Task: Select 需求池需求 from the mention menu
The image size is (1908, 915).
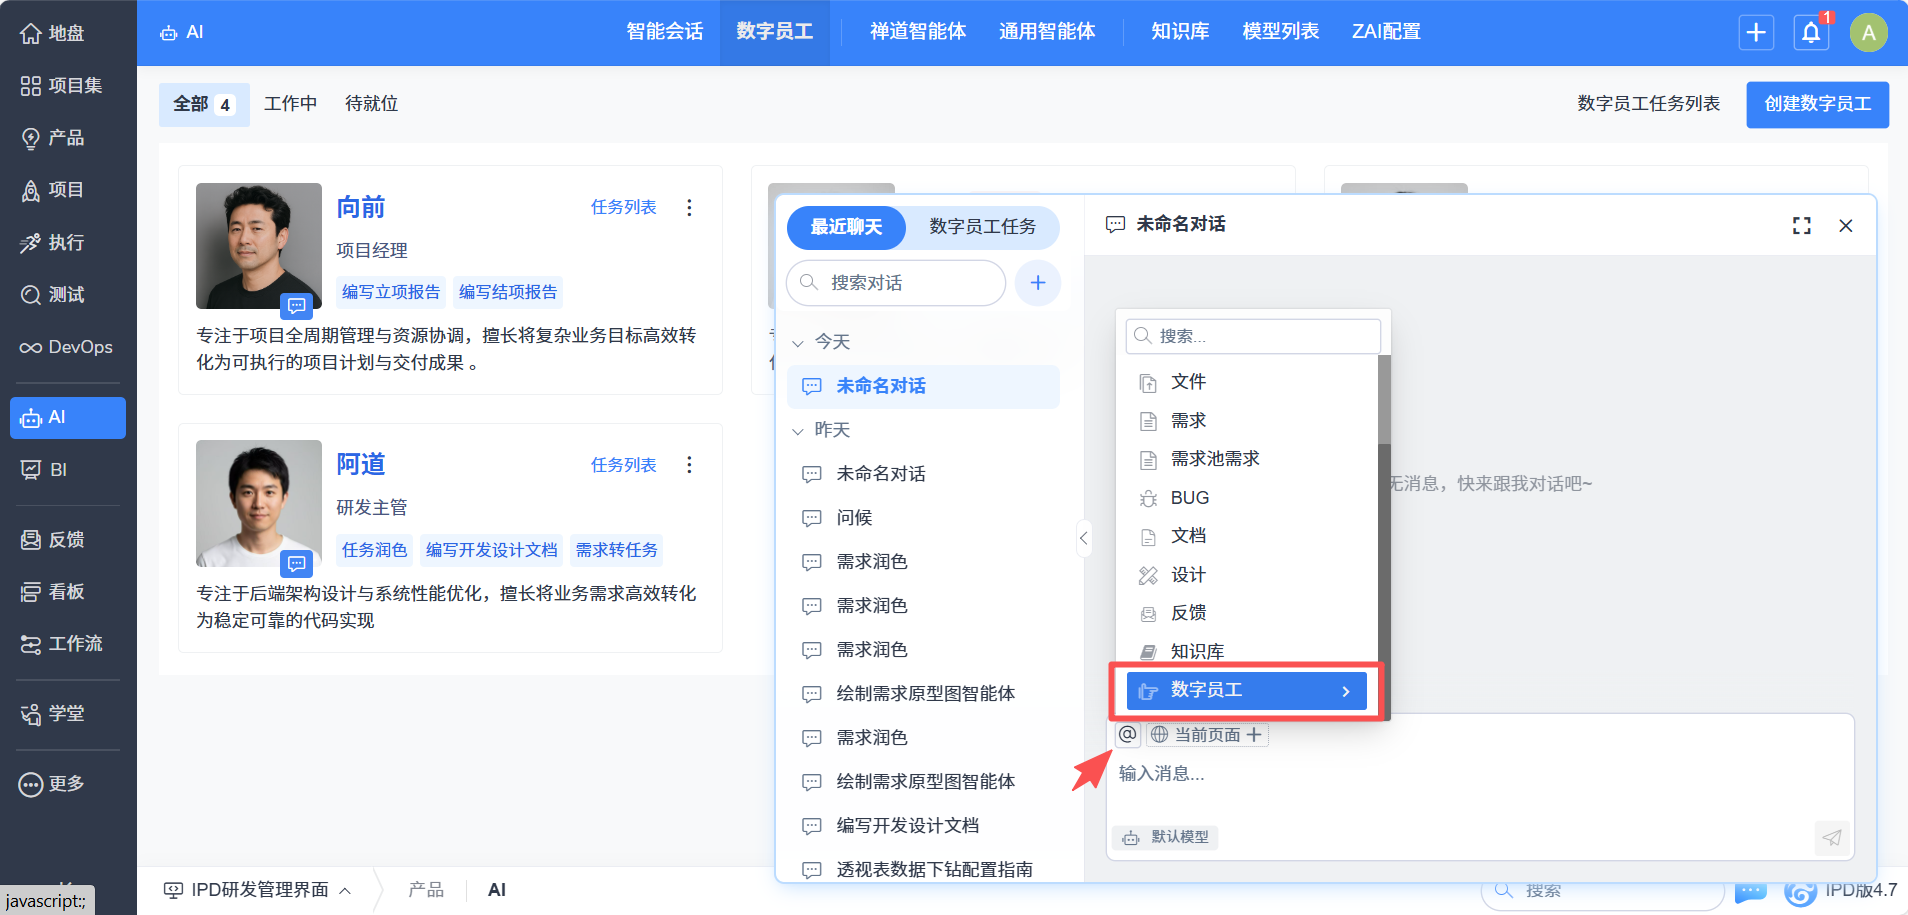Action: [x=1247, y=459]
